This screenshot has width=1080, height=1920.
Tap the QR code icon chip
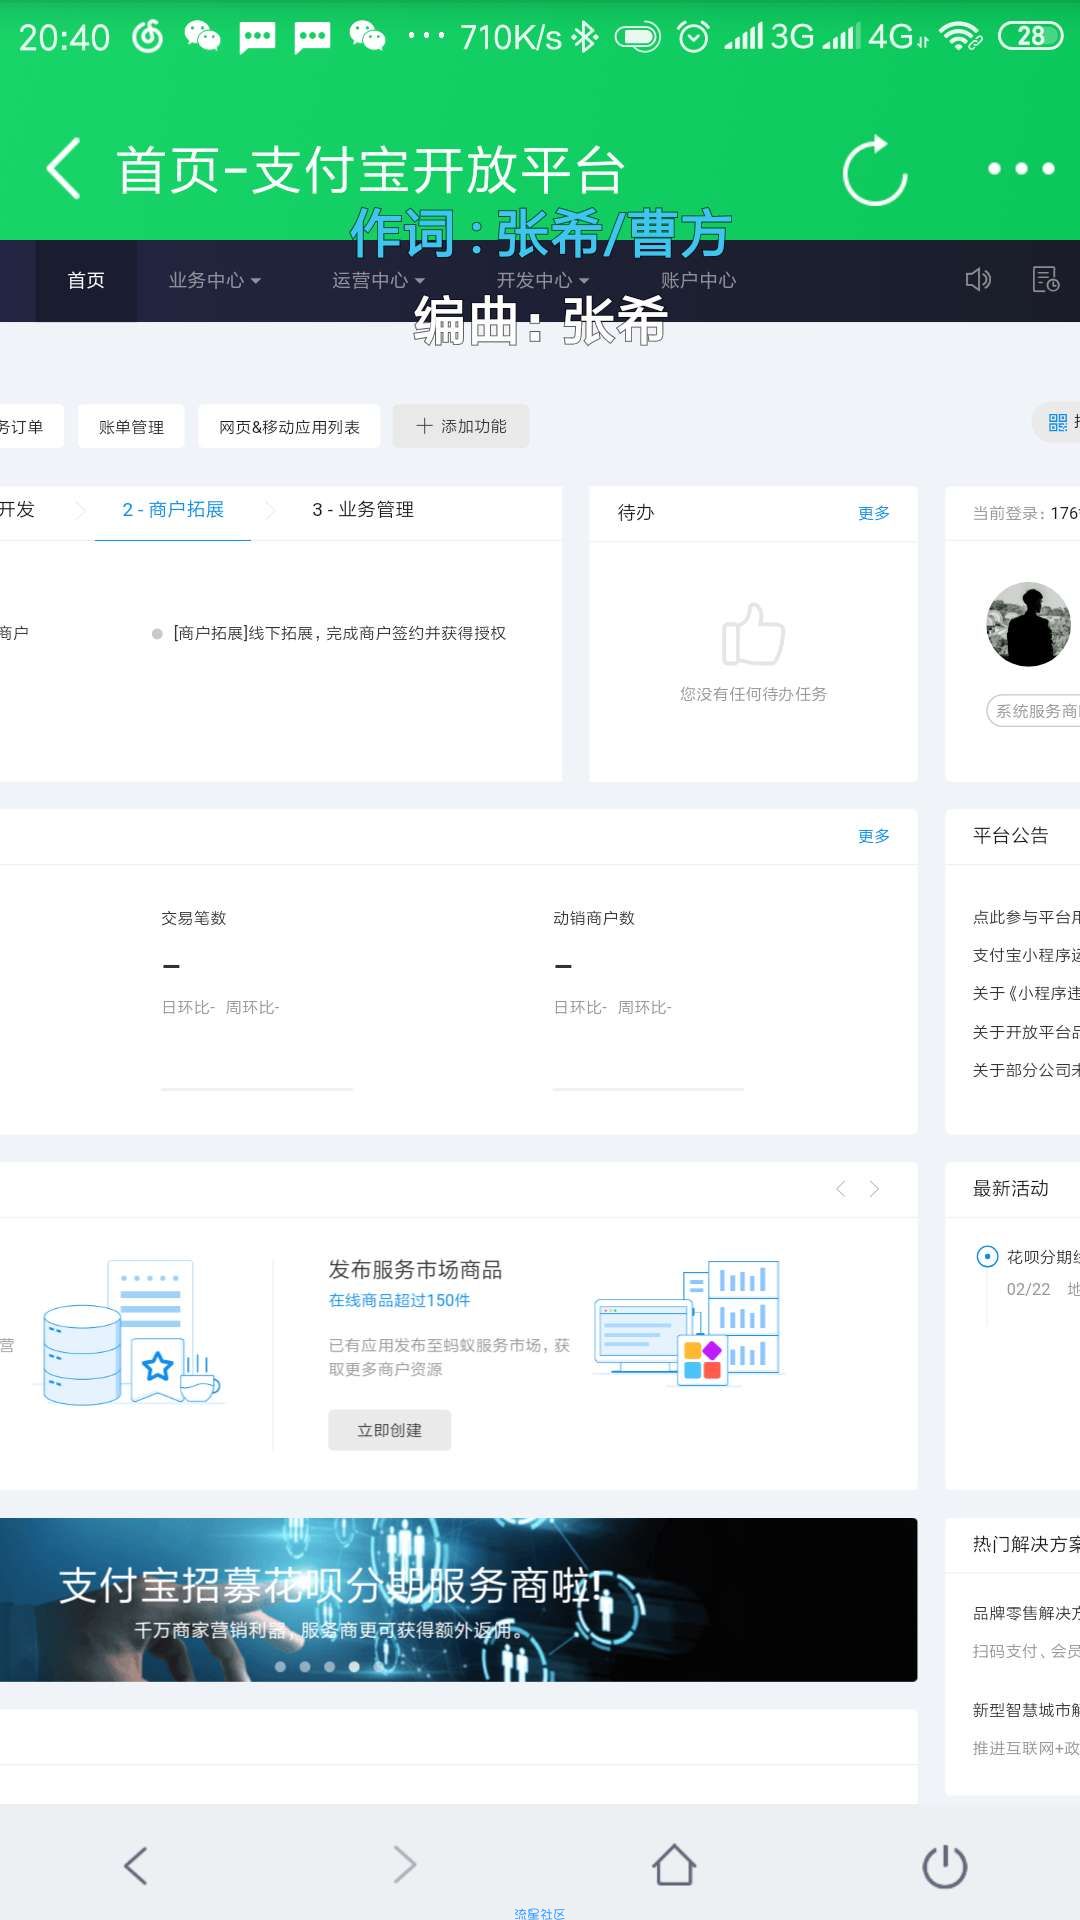[x=1058, y=423]
